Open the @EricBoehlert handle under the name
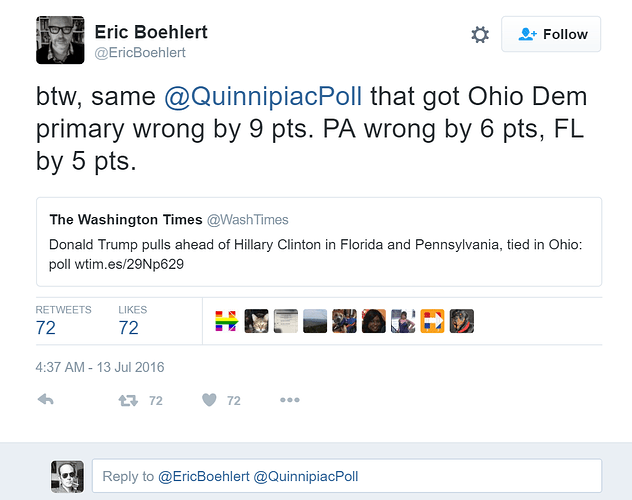 click(139, 52)
